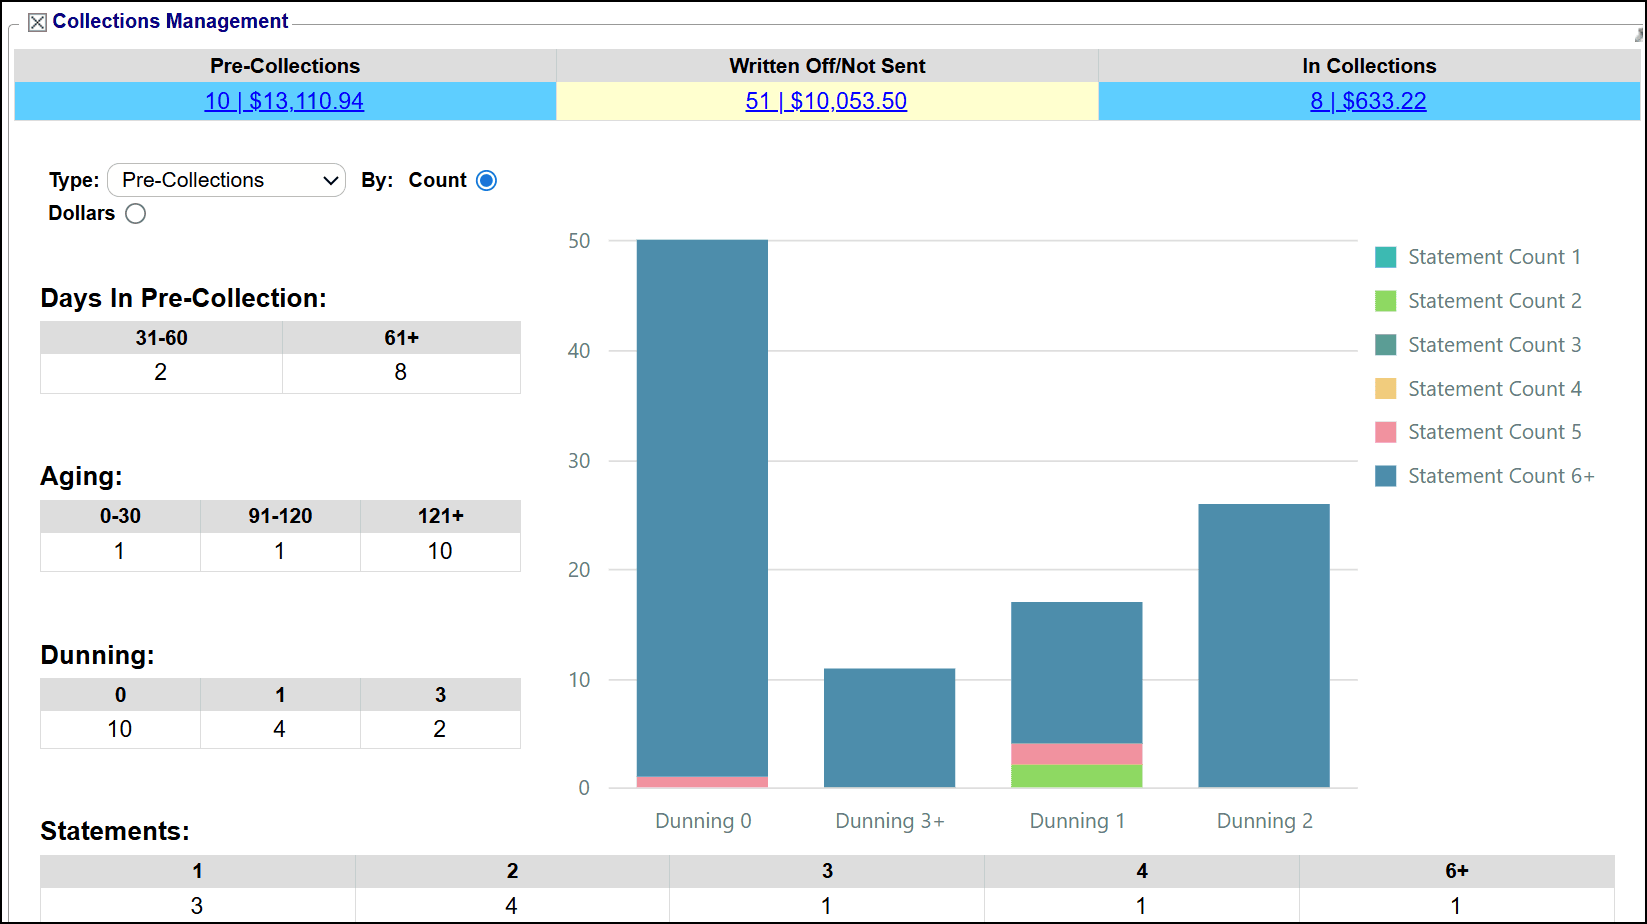Viewport: 1647px width, 924px height.
Task: Click the Dunning 0 blue bar
Action: click(x=702, y=500)
